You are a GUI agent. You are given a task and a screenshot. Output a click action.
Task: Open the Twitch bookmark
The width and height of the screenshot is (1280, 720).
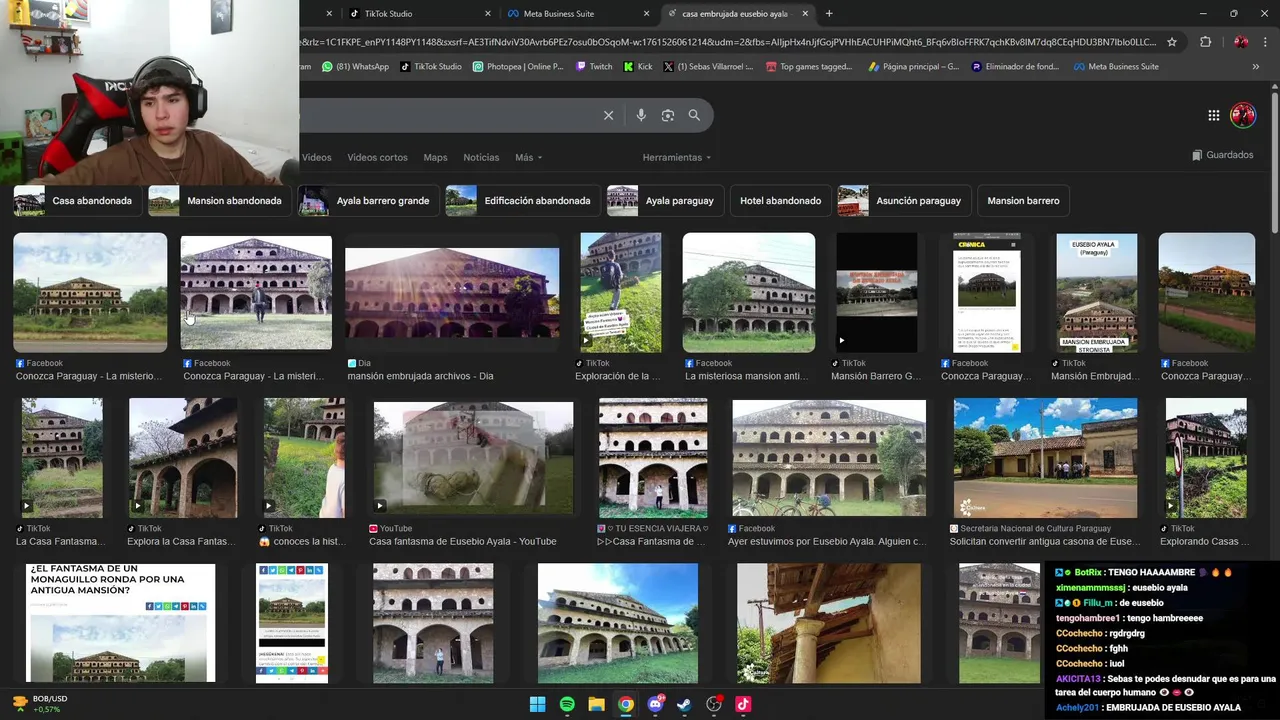(594, 67)
